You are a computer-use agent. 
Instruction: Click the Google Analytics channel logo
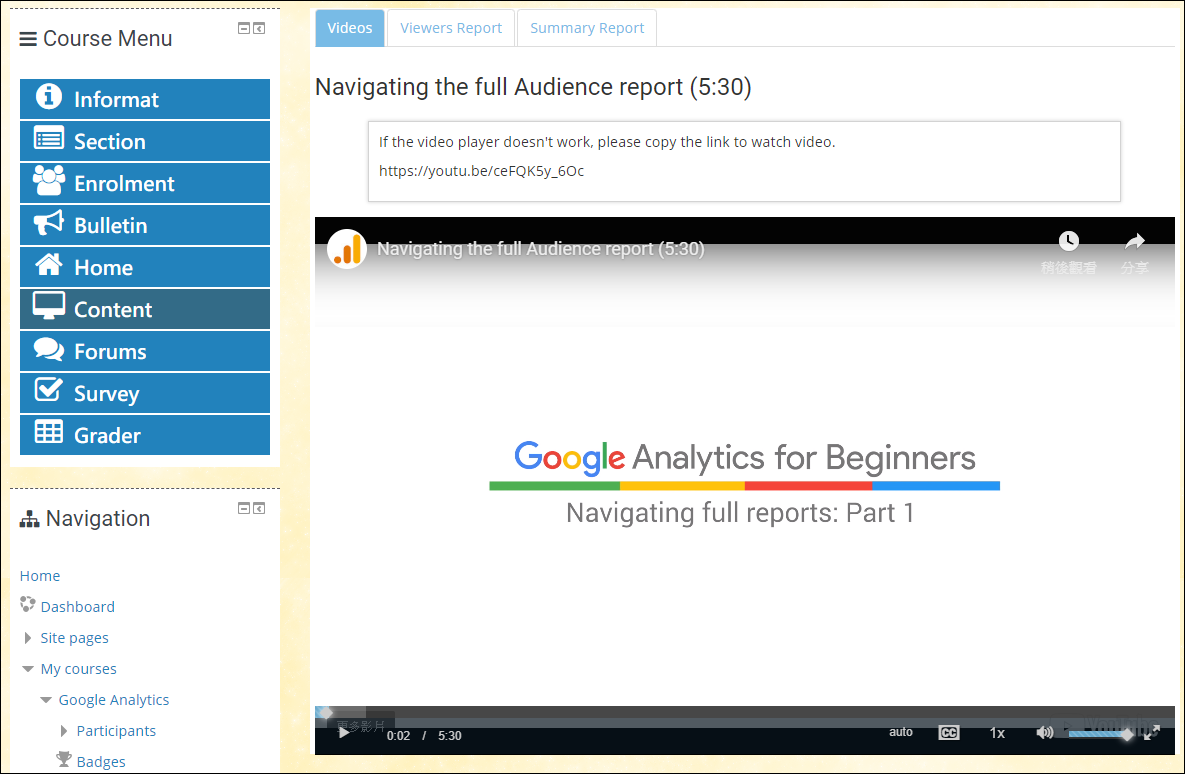pos(347,249)
